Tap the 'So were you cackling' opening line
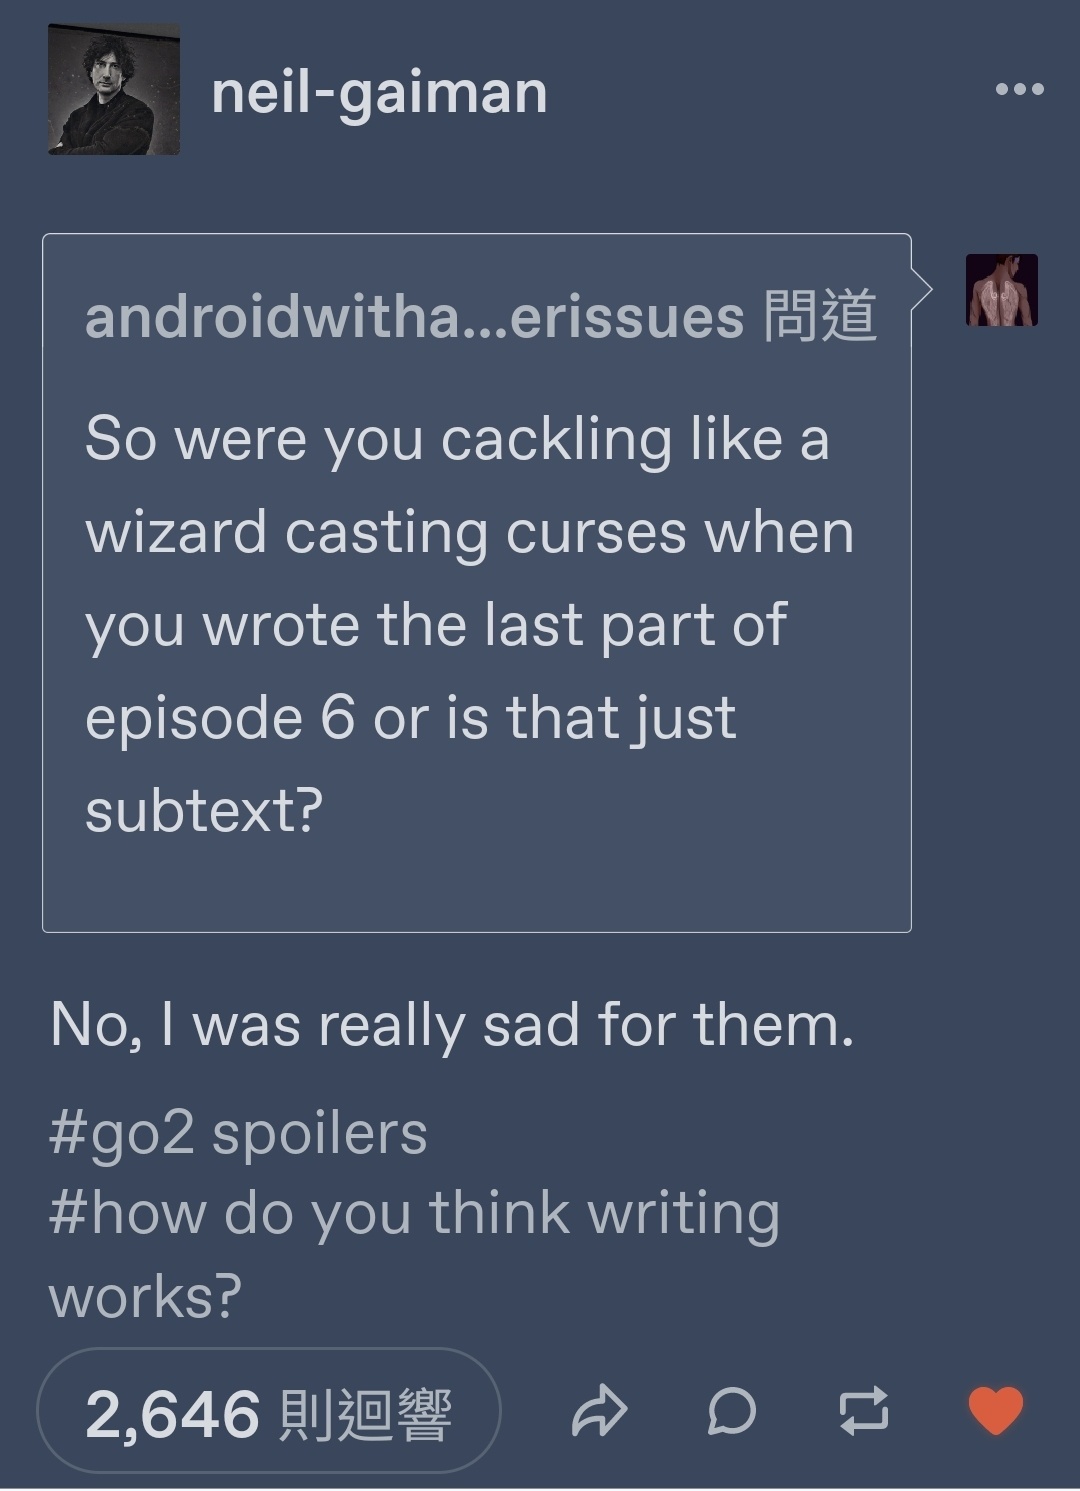1080x1491 pixels. (457, 440)
